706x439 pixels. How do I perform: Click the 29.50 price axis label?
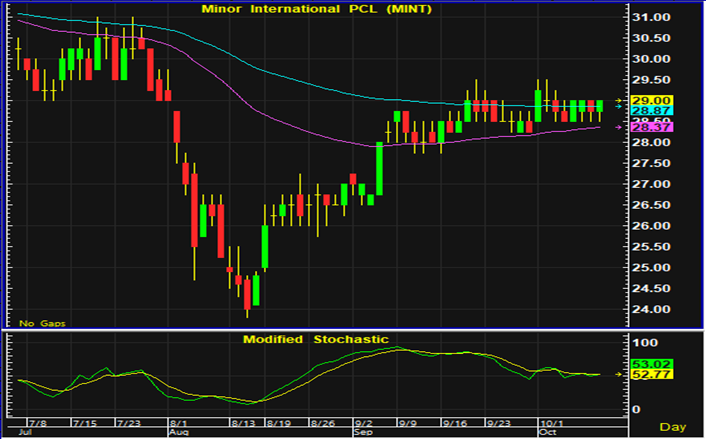[x=651, y=80]
